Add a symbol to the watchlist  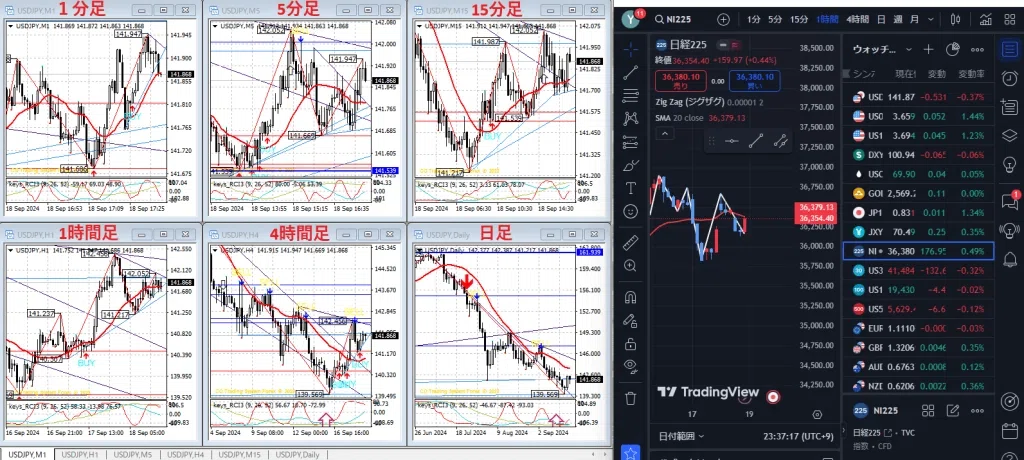pyautogui.click(x=928, y=49)
